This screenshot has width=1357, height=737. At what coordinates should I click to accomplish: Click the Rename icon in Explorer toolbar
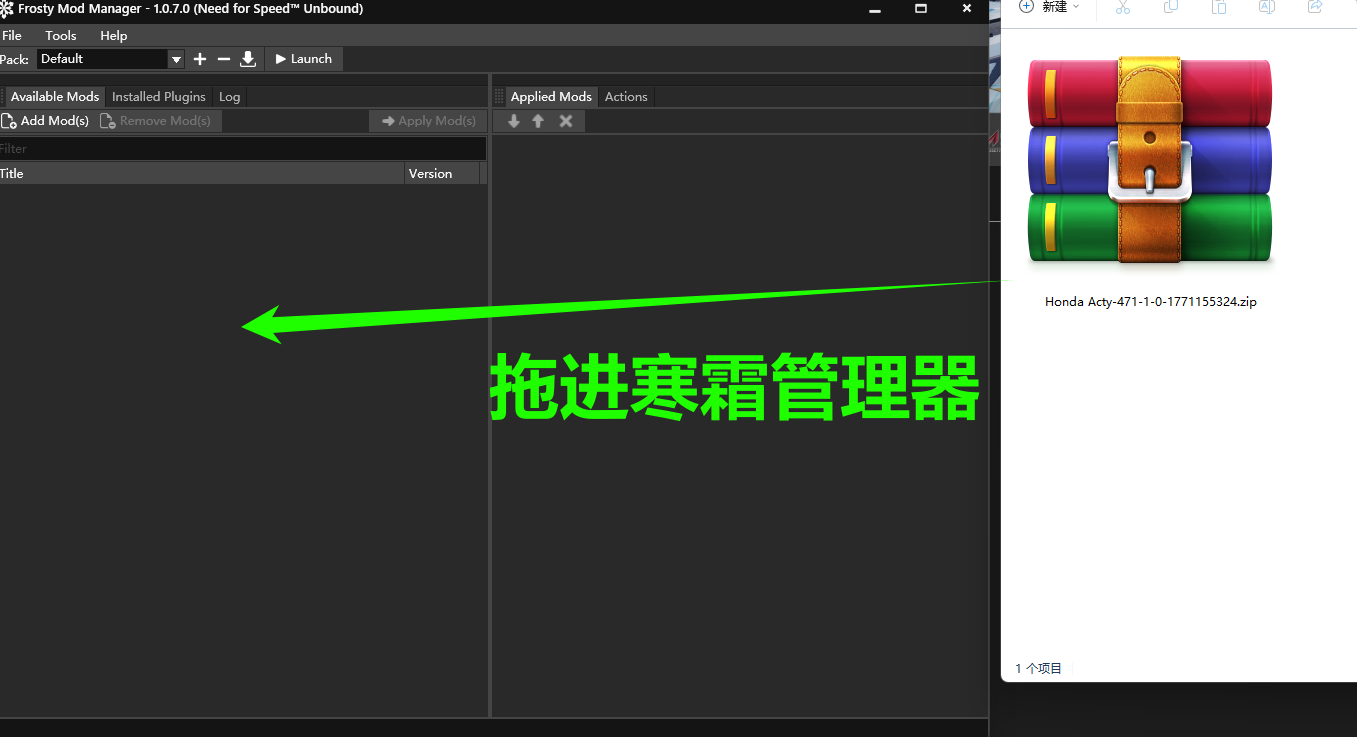coord(1267,7)
